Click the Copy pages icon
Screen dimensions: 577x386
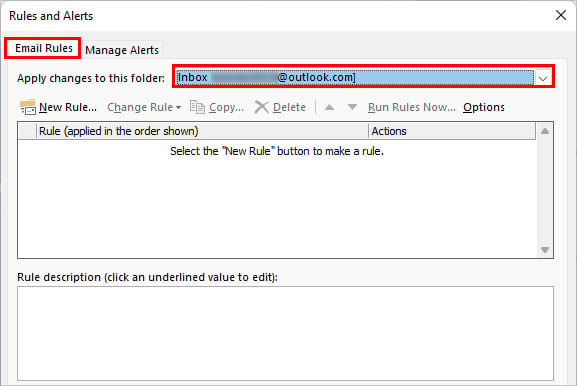pyautogui.click(x=197, y=107)
